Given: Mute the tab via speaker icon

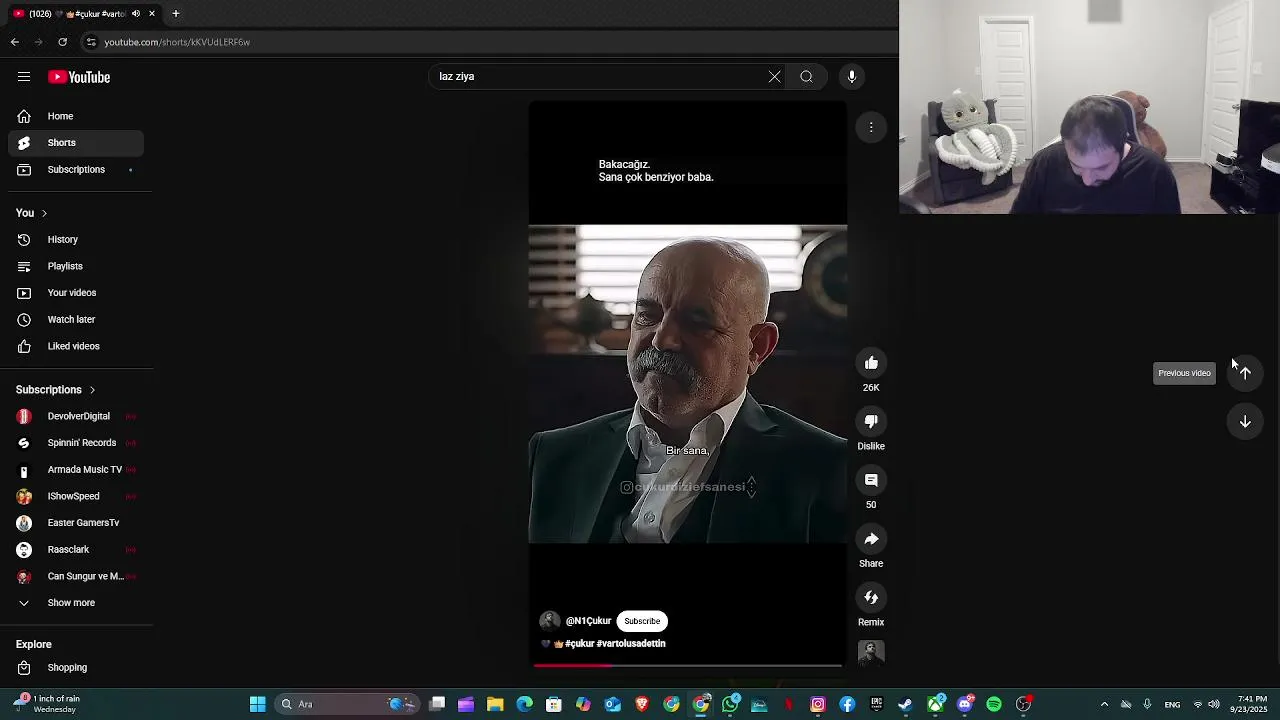Looking at the screenshot, I should click(136, 14).
